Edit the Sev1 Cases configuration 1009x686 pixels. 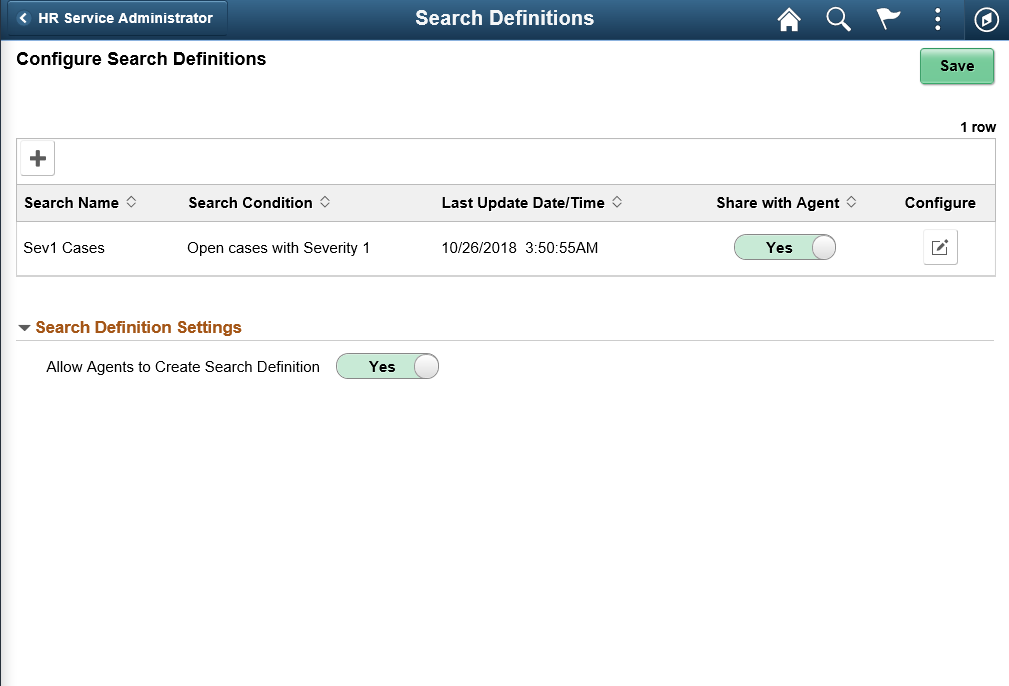tap(940, 248)
